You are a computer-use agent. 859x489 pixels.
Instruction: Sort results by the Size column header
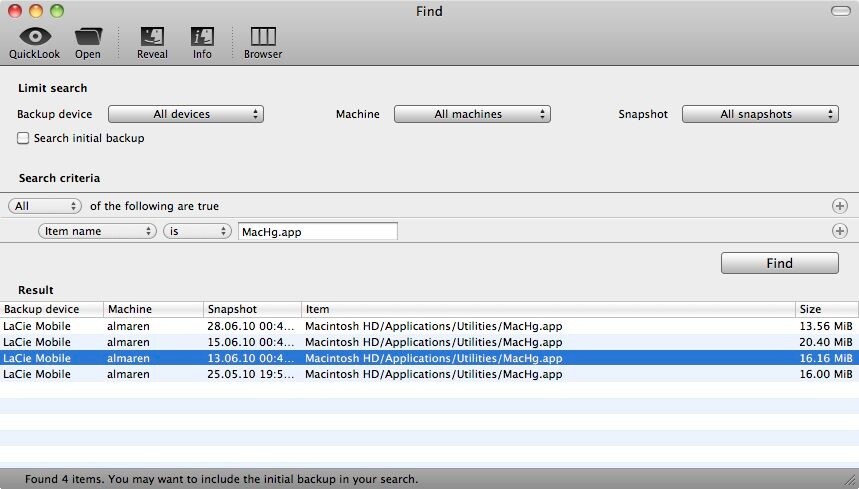pos(826,309)
